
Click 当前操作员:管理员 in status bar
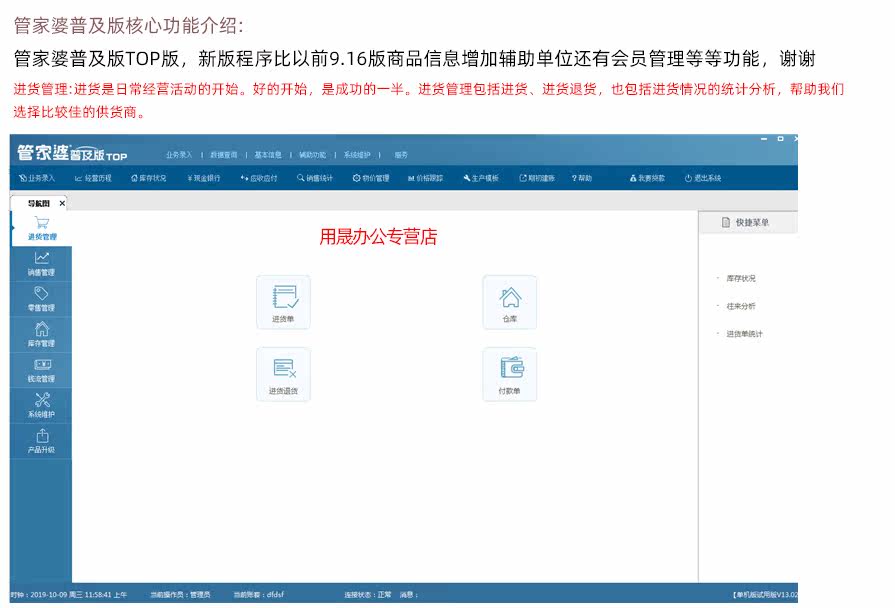point(180,594)
